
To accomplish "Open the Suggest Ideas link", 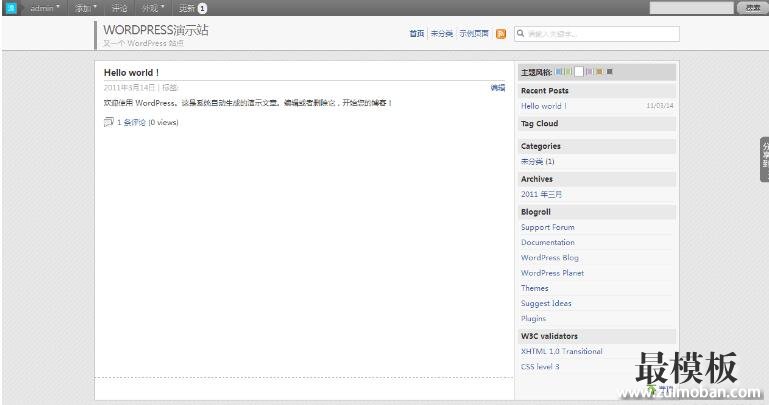I will [546, 303].
